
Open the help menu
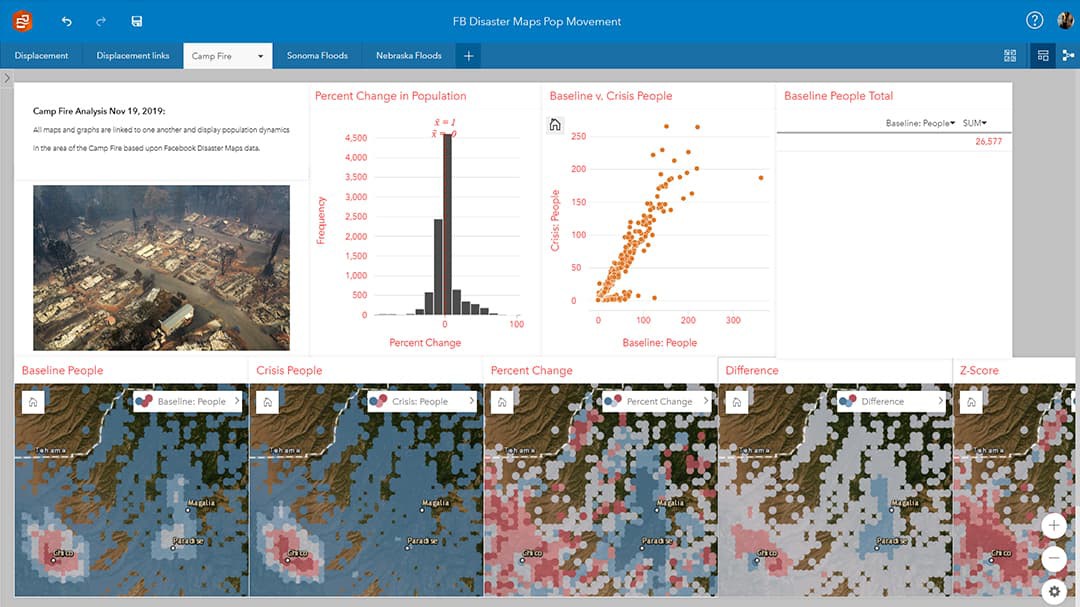point(1034,21)
